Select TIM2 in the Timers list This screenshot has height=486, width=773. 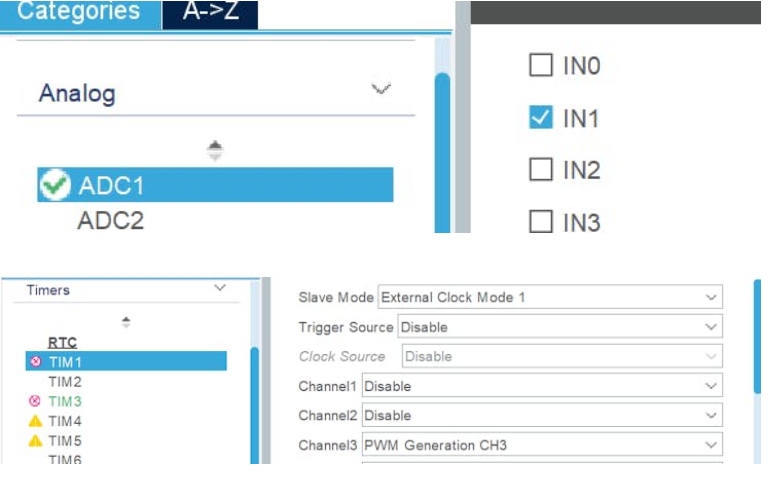pos(65,381)
